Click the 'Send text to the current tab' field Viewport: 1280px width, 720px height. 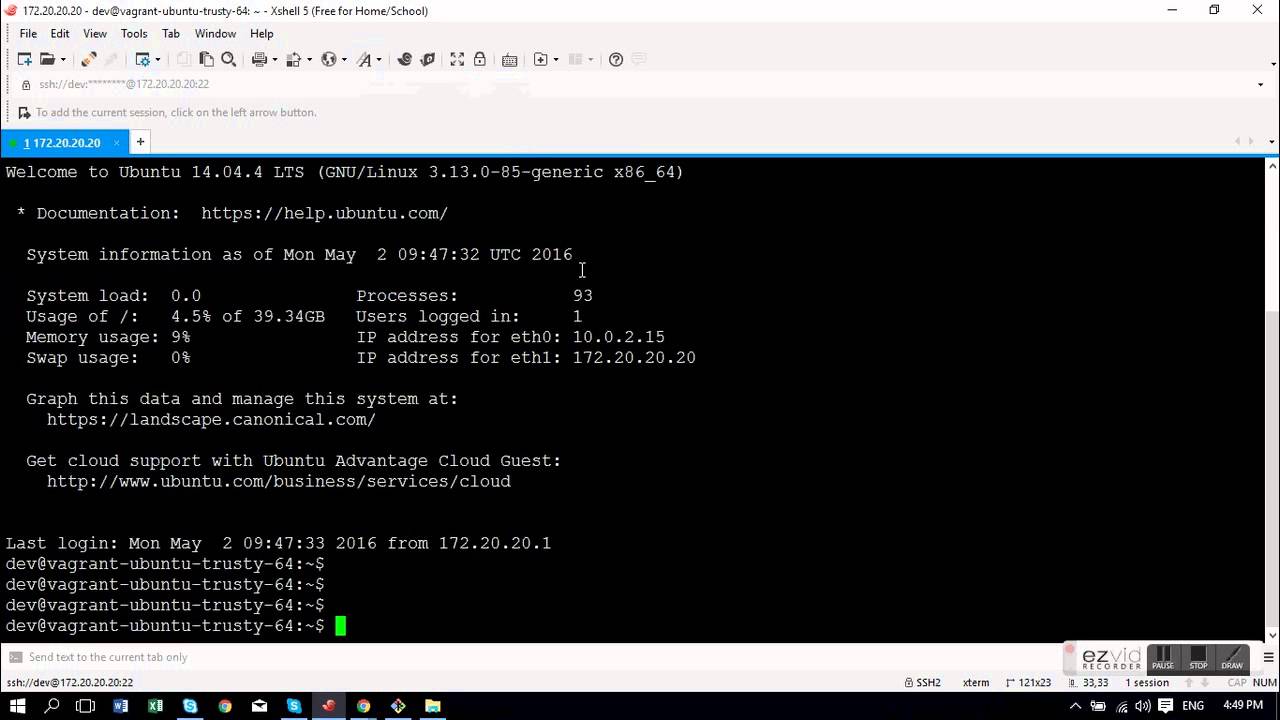tap(530, 657)
